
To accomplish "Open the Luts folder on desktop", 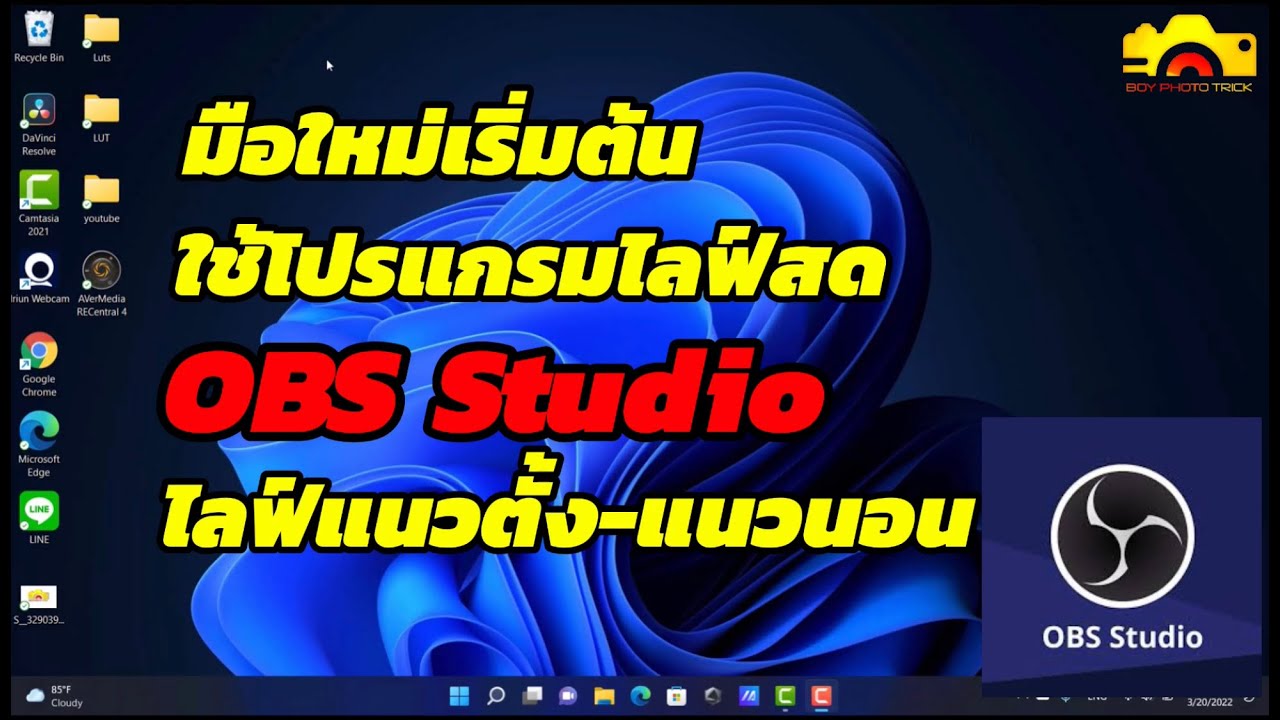I will pyautogui.click(x=101, y=36).
